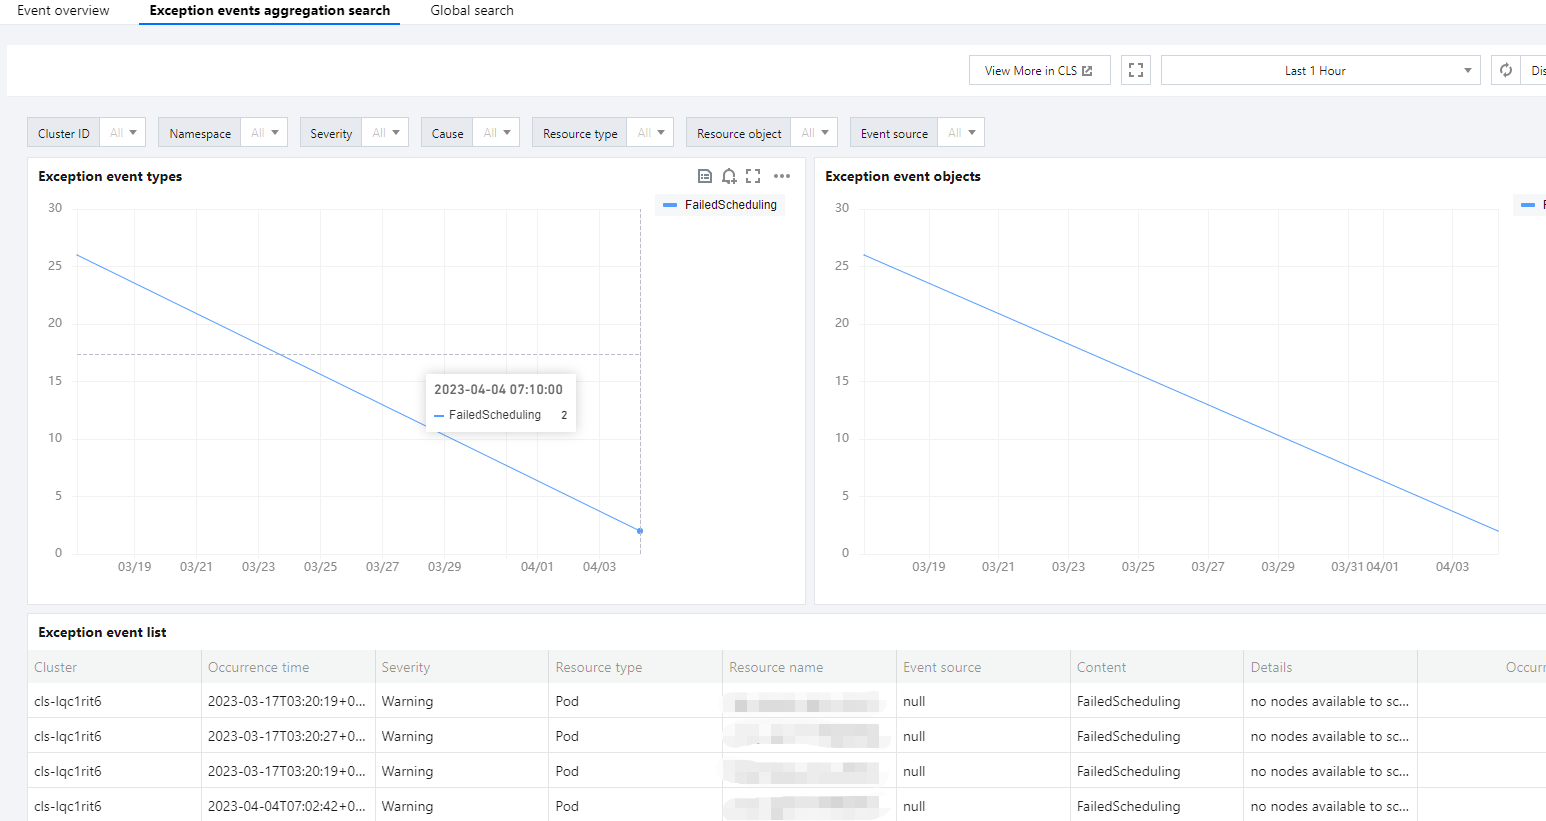
Task: Click the refresh icon in top toolbar
Action: tap(1505, 70)
